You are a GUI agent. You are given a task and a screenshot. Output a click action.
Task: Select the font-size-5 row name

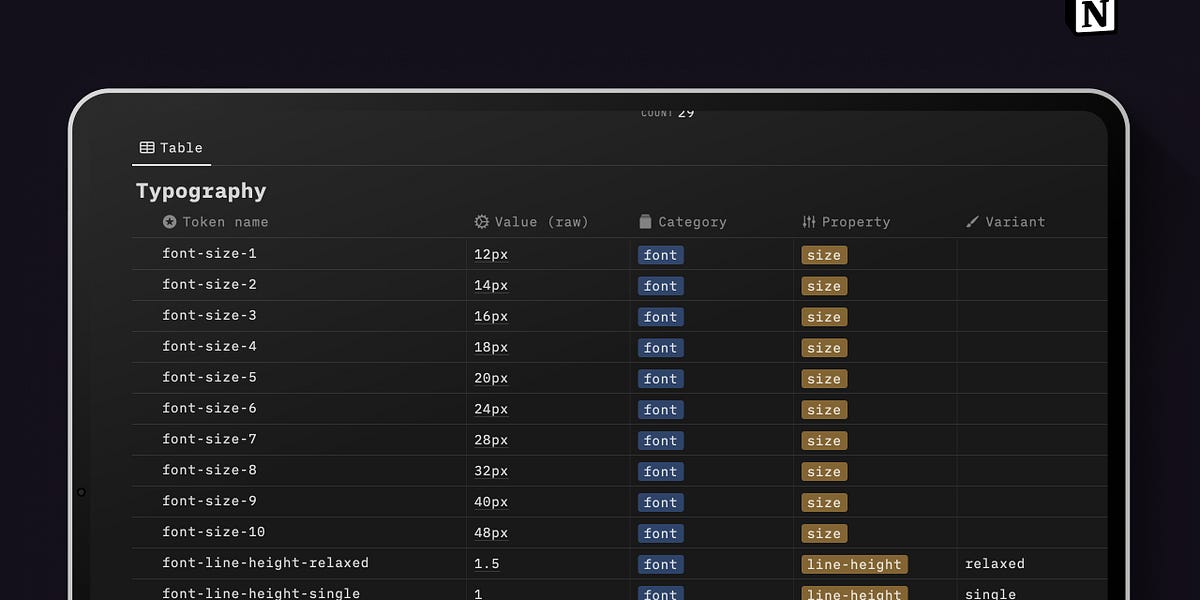210,378
